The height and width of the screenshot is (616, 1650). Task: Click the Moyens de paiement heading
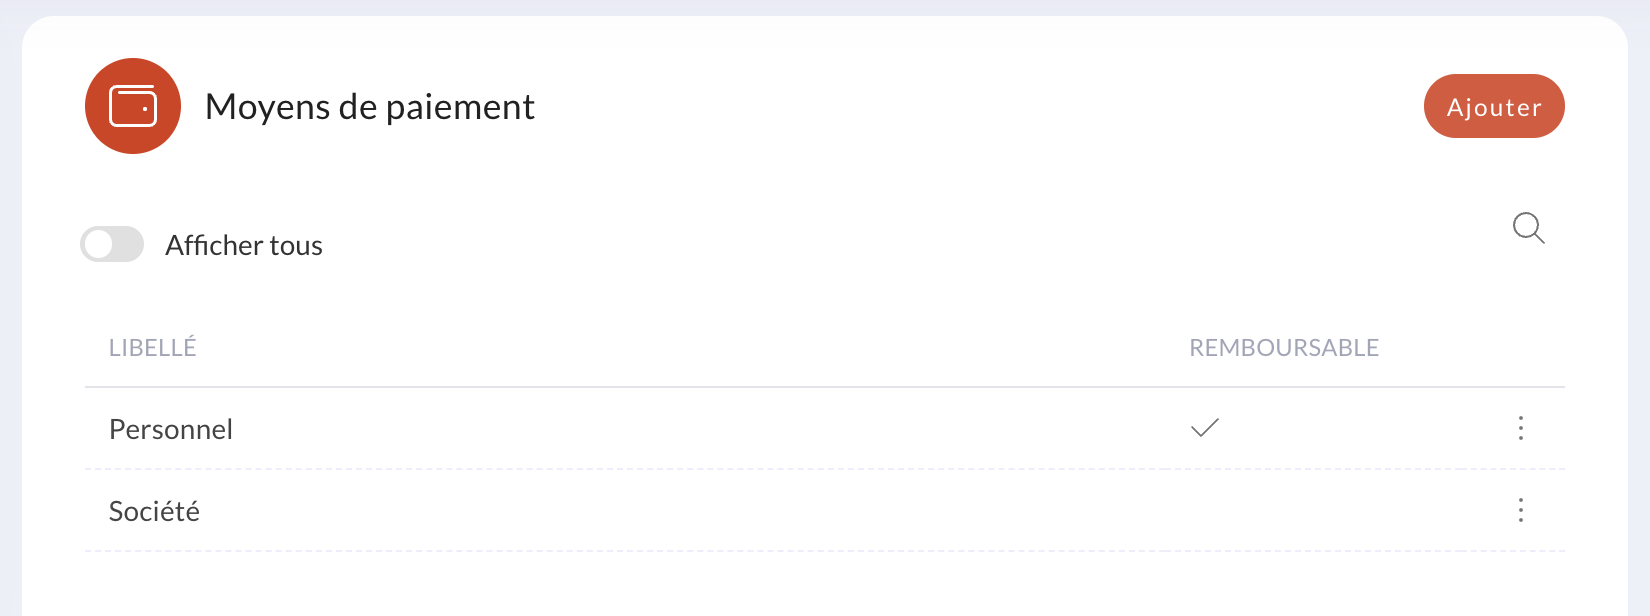point(370,106)
